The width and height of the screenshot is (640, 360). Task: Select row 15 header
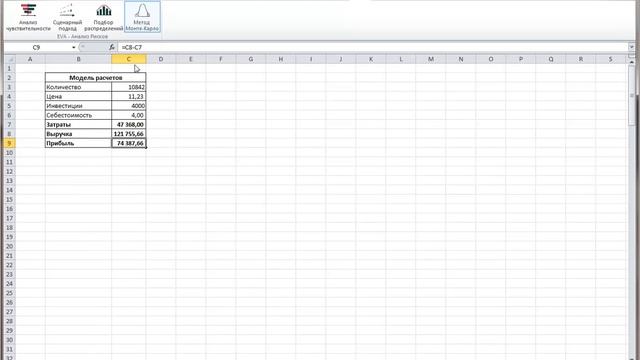tap(9, 200)
